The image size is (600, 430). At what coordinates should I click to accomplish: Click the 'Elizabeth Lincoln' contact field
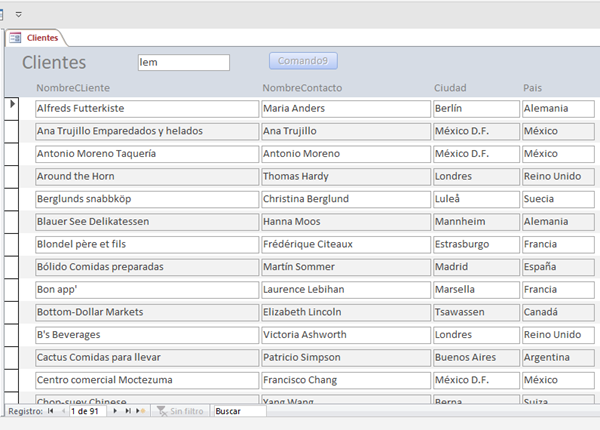(346, 312)
